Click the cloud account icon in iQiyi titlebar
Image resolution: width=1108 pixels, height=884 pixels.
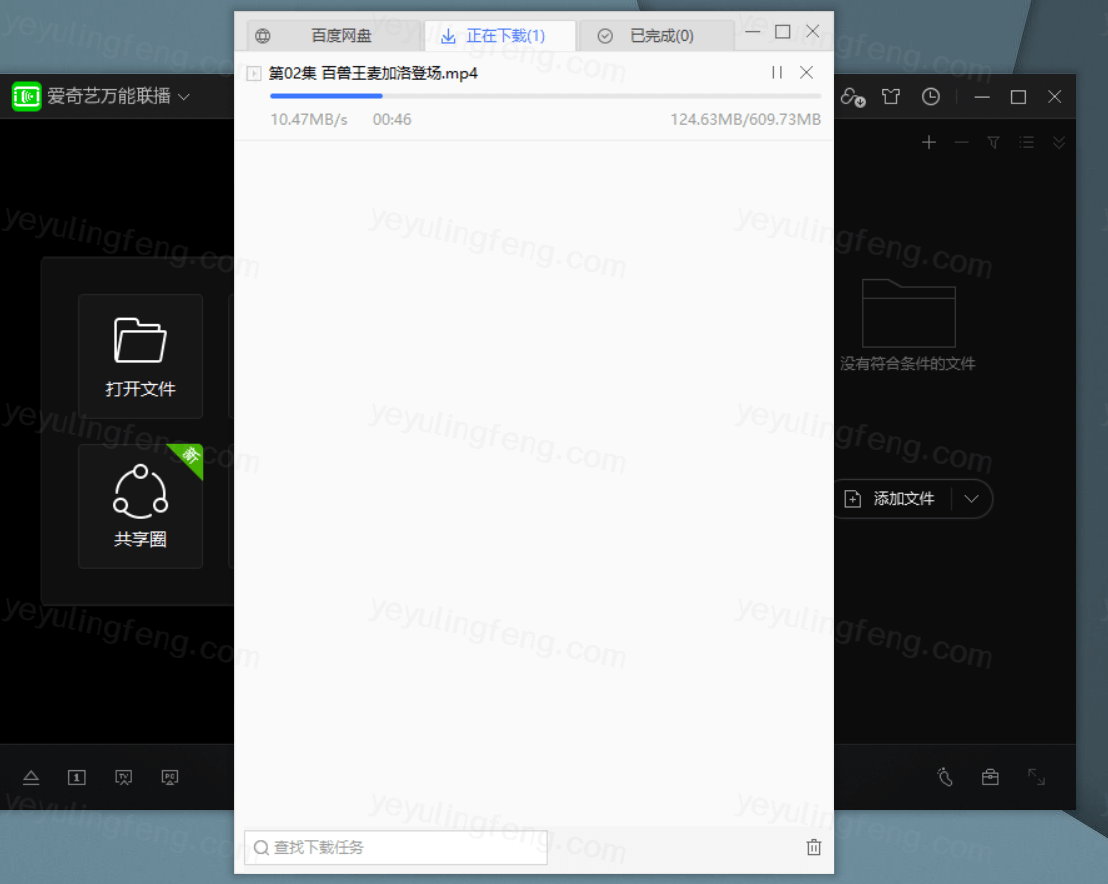853,97
